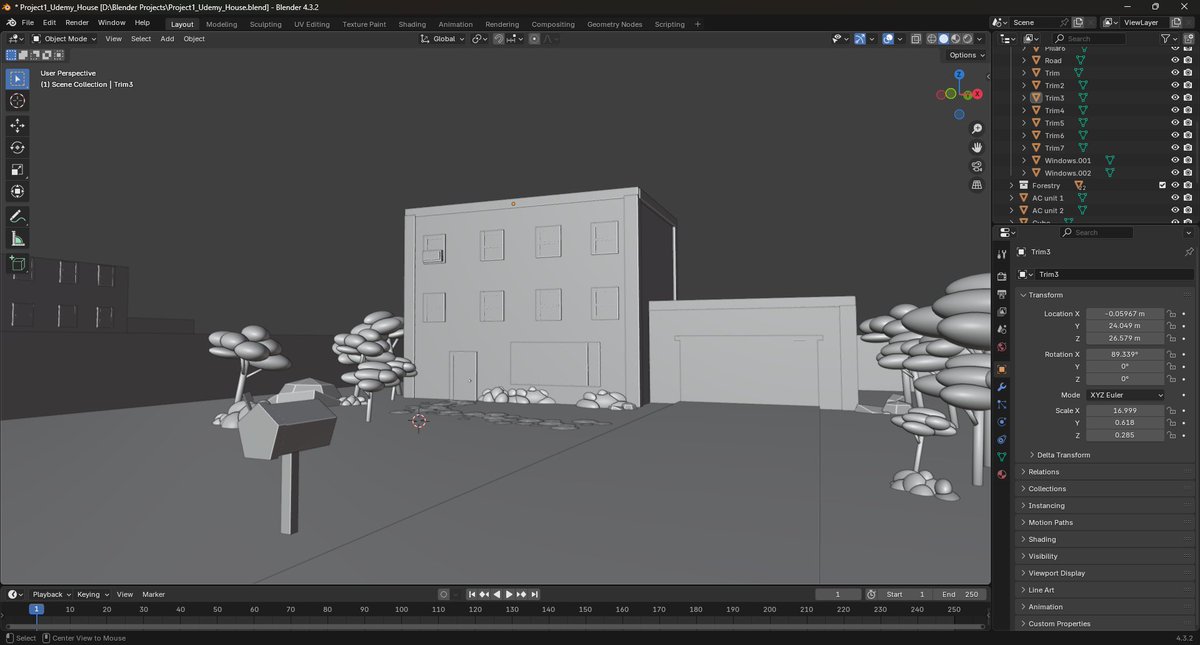The image size is (1200, 645).
Task: Click the End frame 250 field
Action: coord(962,594)
